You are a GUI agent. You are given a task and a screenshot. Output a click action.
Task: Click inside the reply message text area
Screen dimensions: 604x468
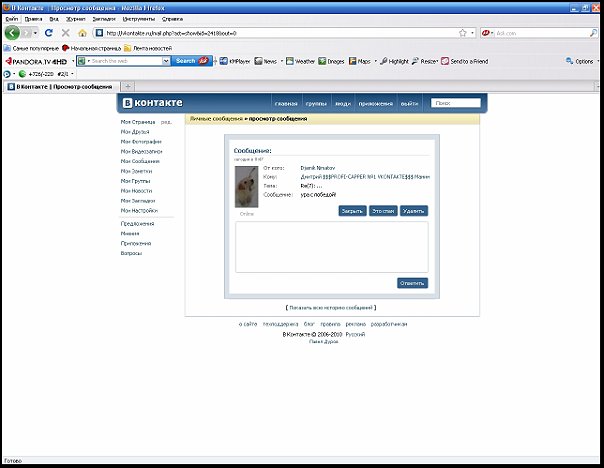(x=331, y=246)
